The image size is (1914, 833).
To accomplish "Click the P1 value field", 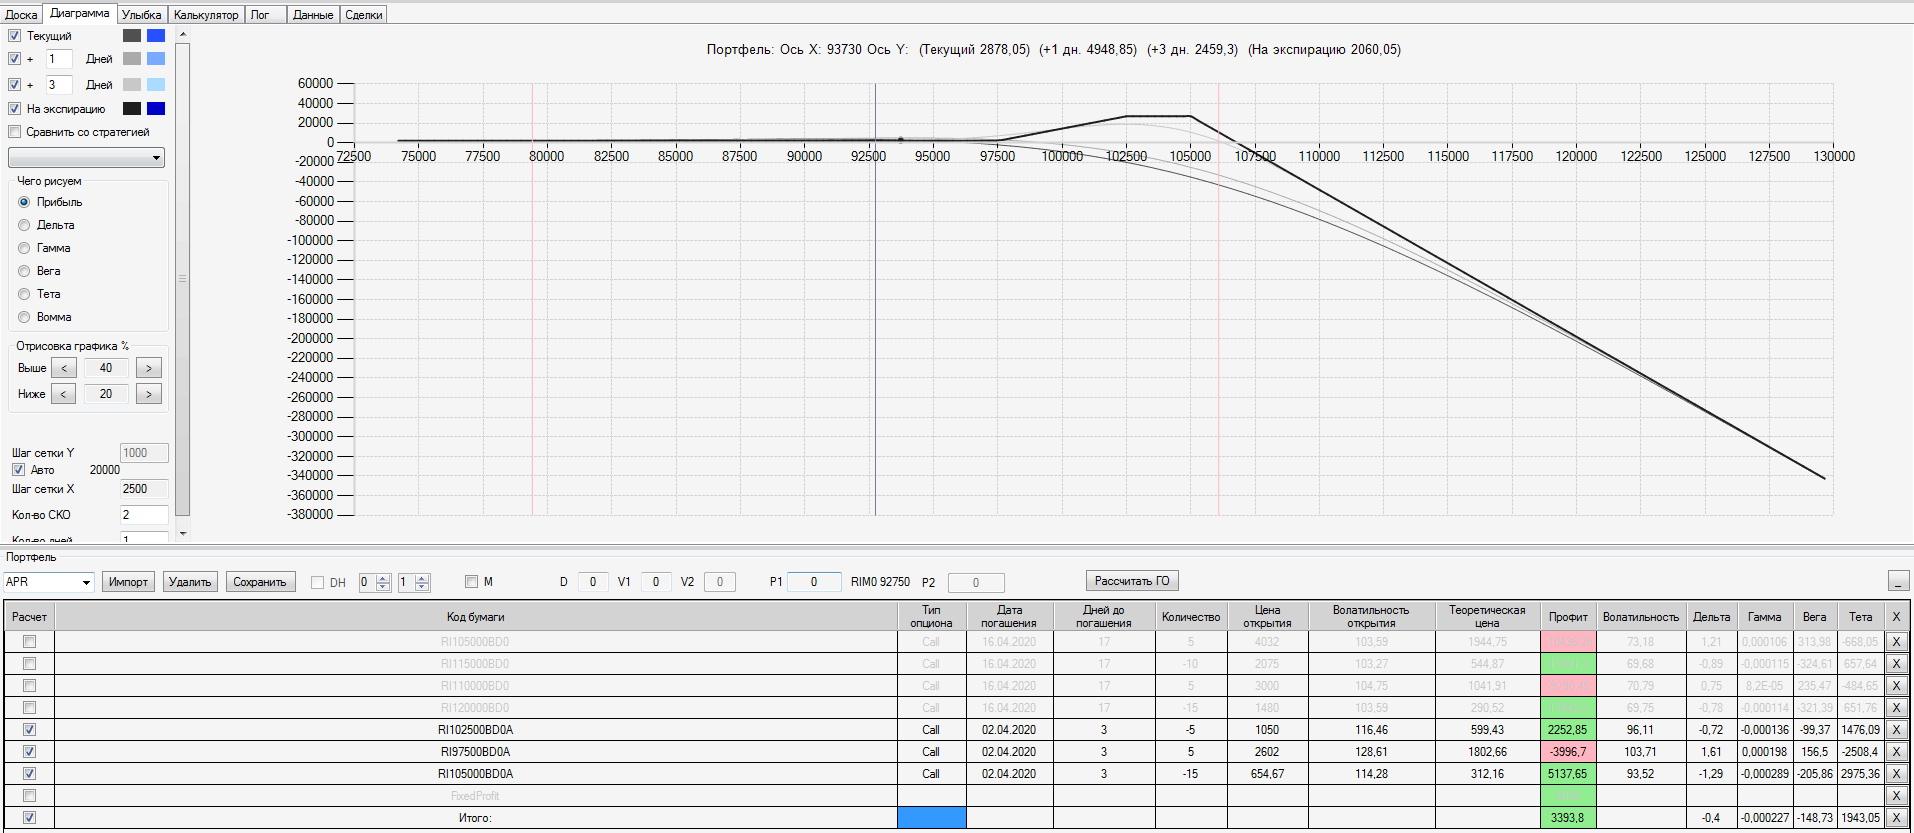I will (814, 582).
